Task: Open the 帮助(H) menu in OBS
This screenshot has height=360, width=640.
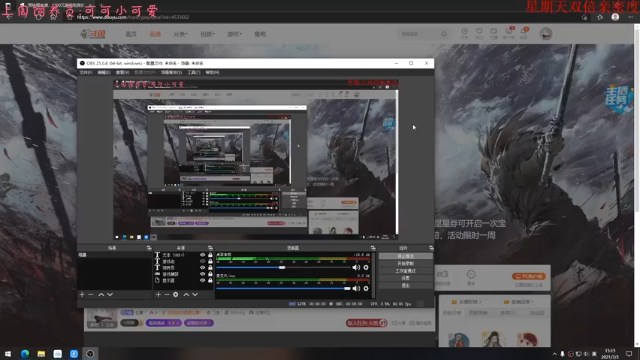Action: (212, 72)
